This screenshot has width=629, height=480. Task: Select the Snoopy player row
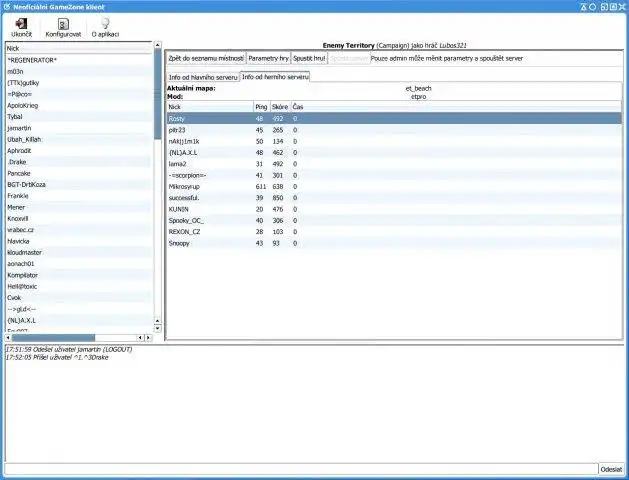pos(394,243)
